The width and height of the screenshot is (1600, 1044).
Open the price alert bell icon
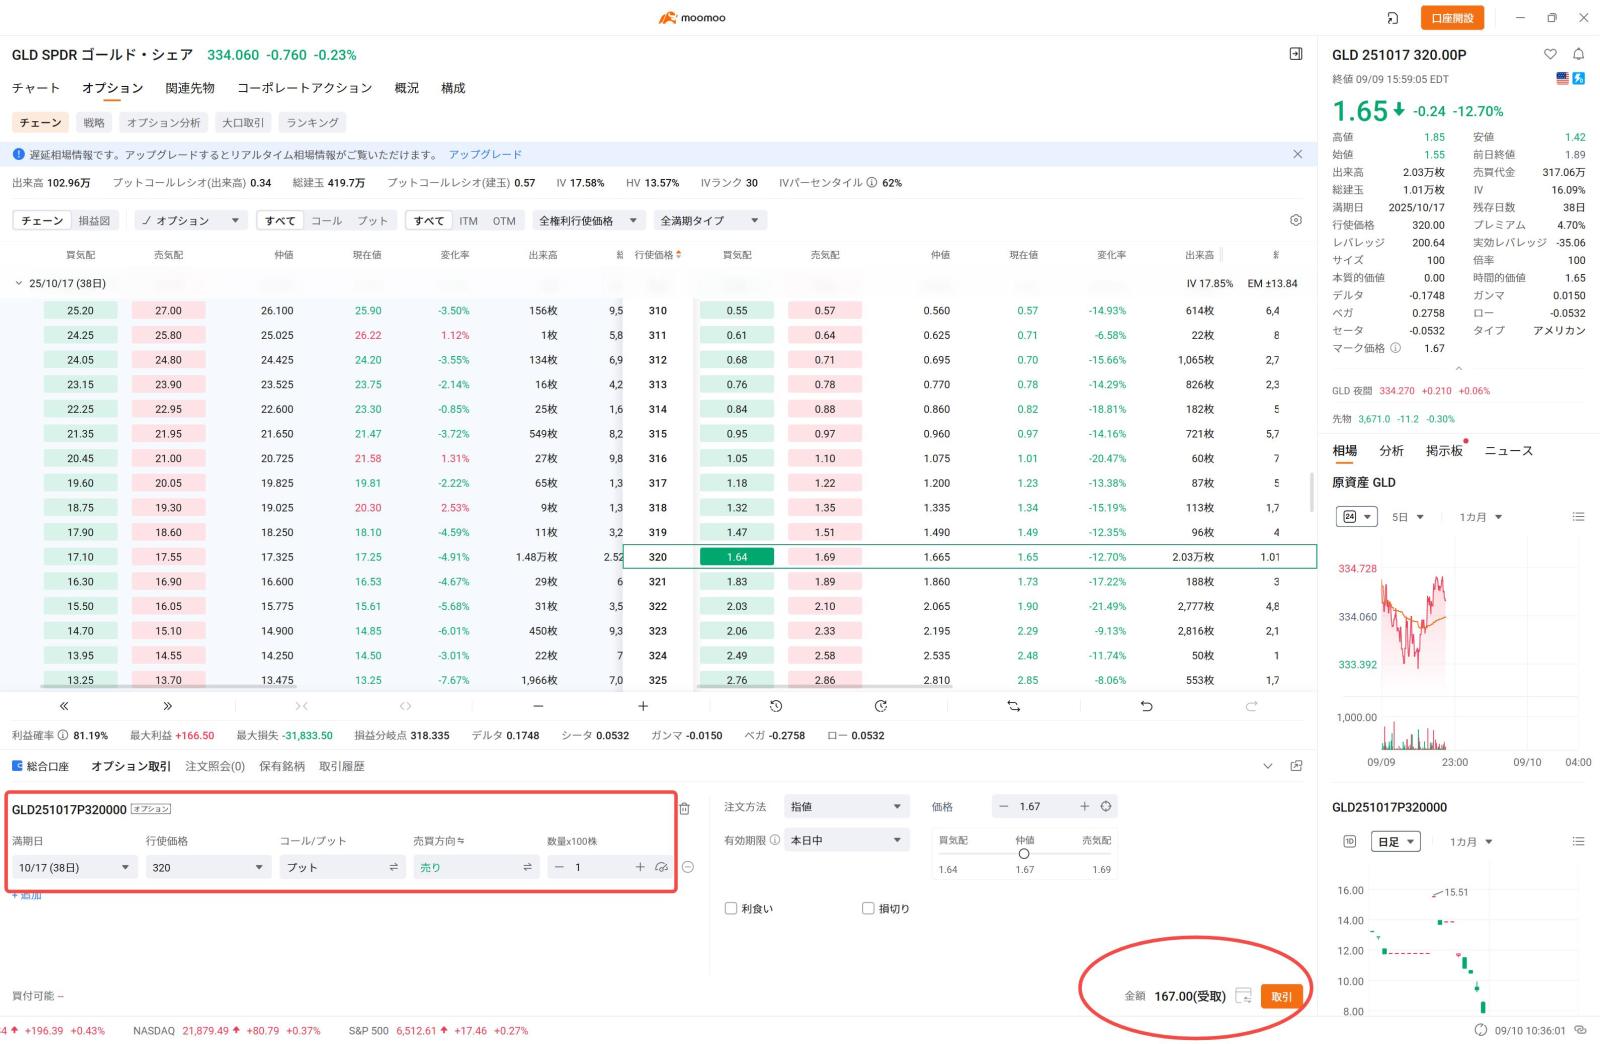(x=1579, y=54)
